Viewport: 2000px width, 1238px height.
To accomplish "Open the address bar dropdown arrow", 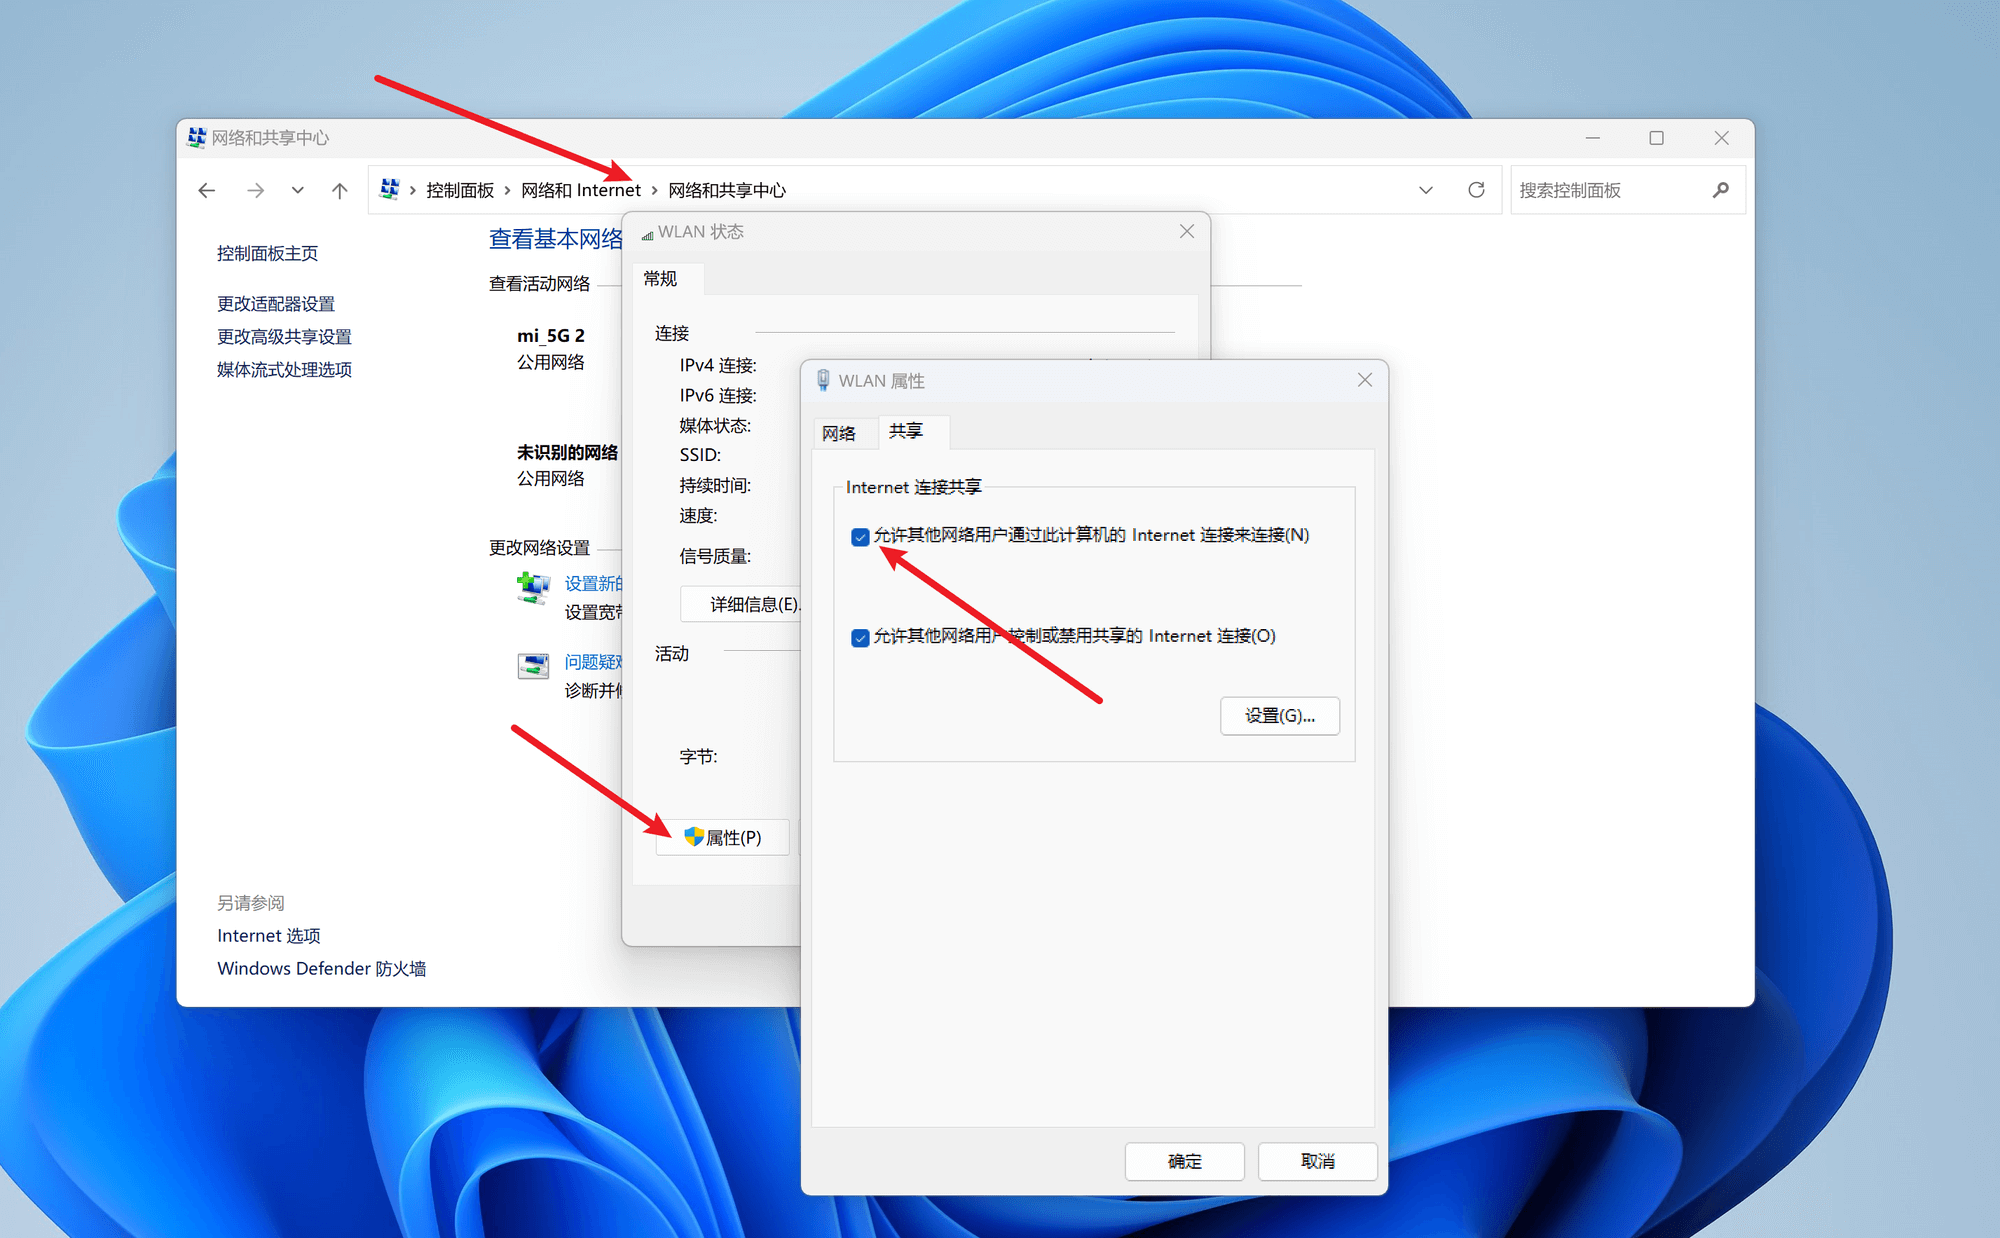I will click(x=1426, y=189).
